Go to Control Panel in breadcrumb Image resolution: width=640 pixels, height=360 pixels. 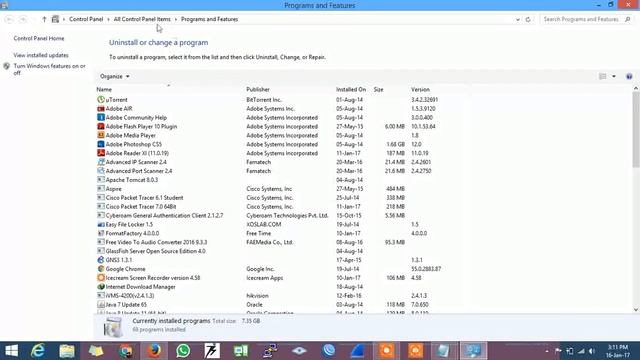[86, 19]
